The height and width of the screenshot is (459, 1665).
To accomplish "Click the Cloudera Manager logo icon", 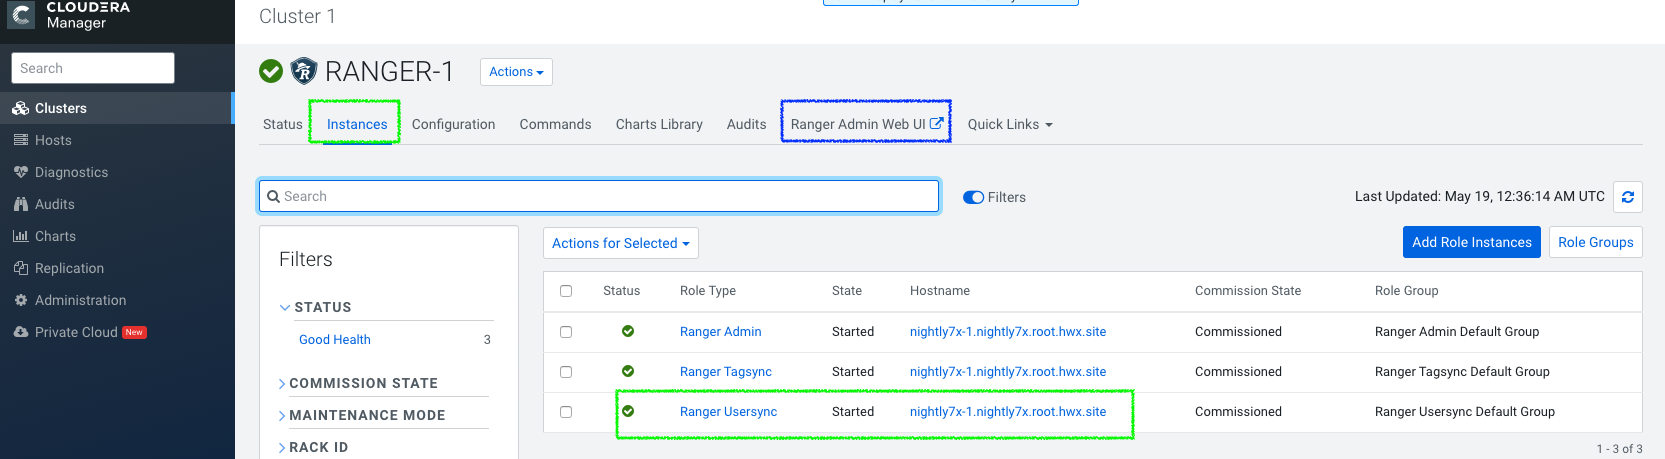I will [x=21, y=15].
